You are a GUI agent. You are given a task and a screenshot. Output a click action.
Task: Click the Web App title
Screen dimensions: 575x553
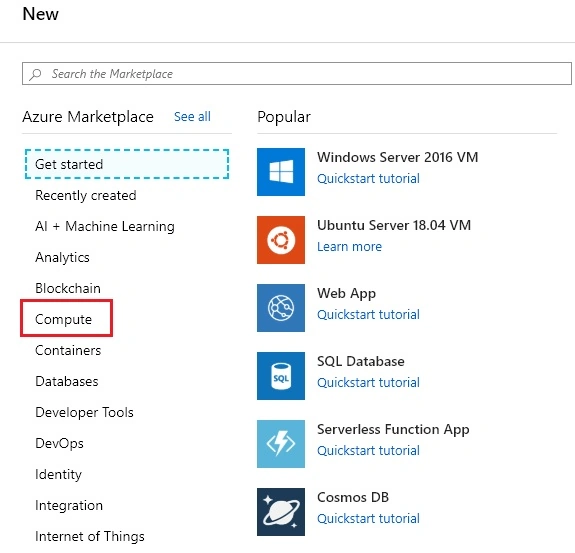[x=347, y=293]
